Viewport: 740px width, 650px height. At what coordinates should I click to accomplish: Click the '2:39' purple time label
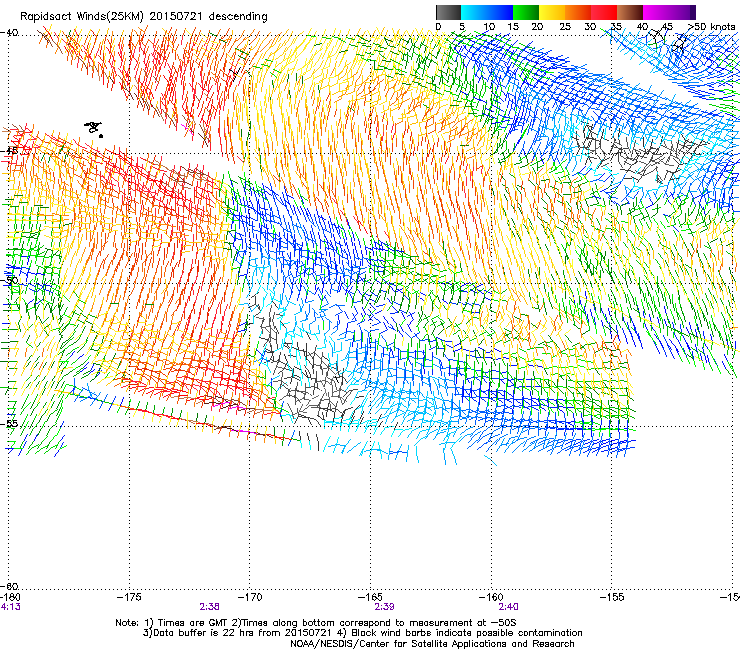[384, 607]
